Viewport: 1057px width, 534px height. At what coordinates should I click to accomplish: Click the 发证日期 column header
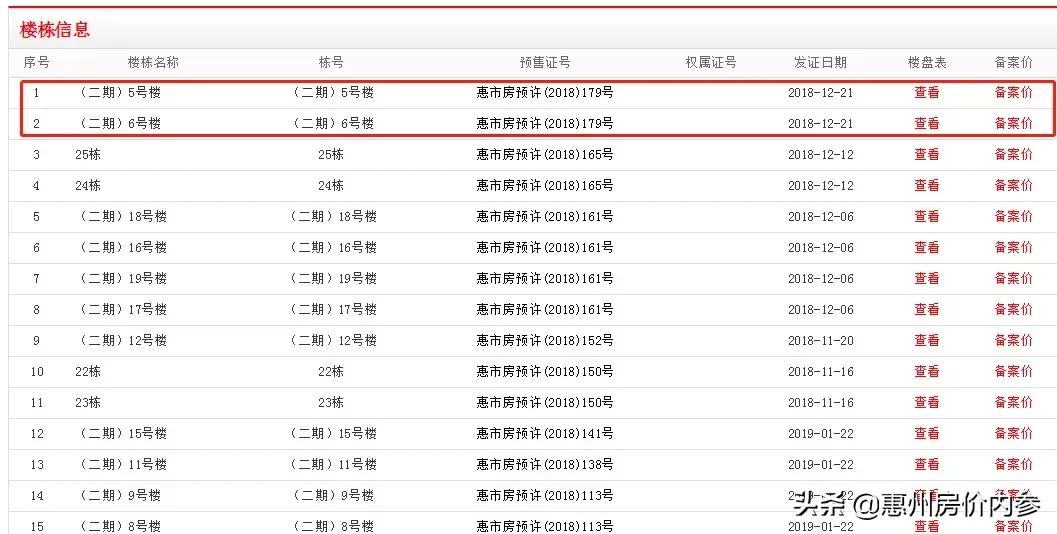820,62
